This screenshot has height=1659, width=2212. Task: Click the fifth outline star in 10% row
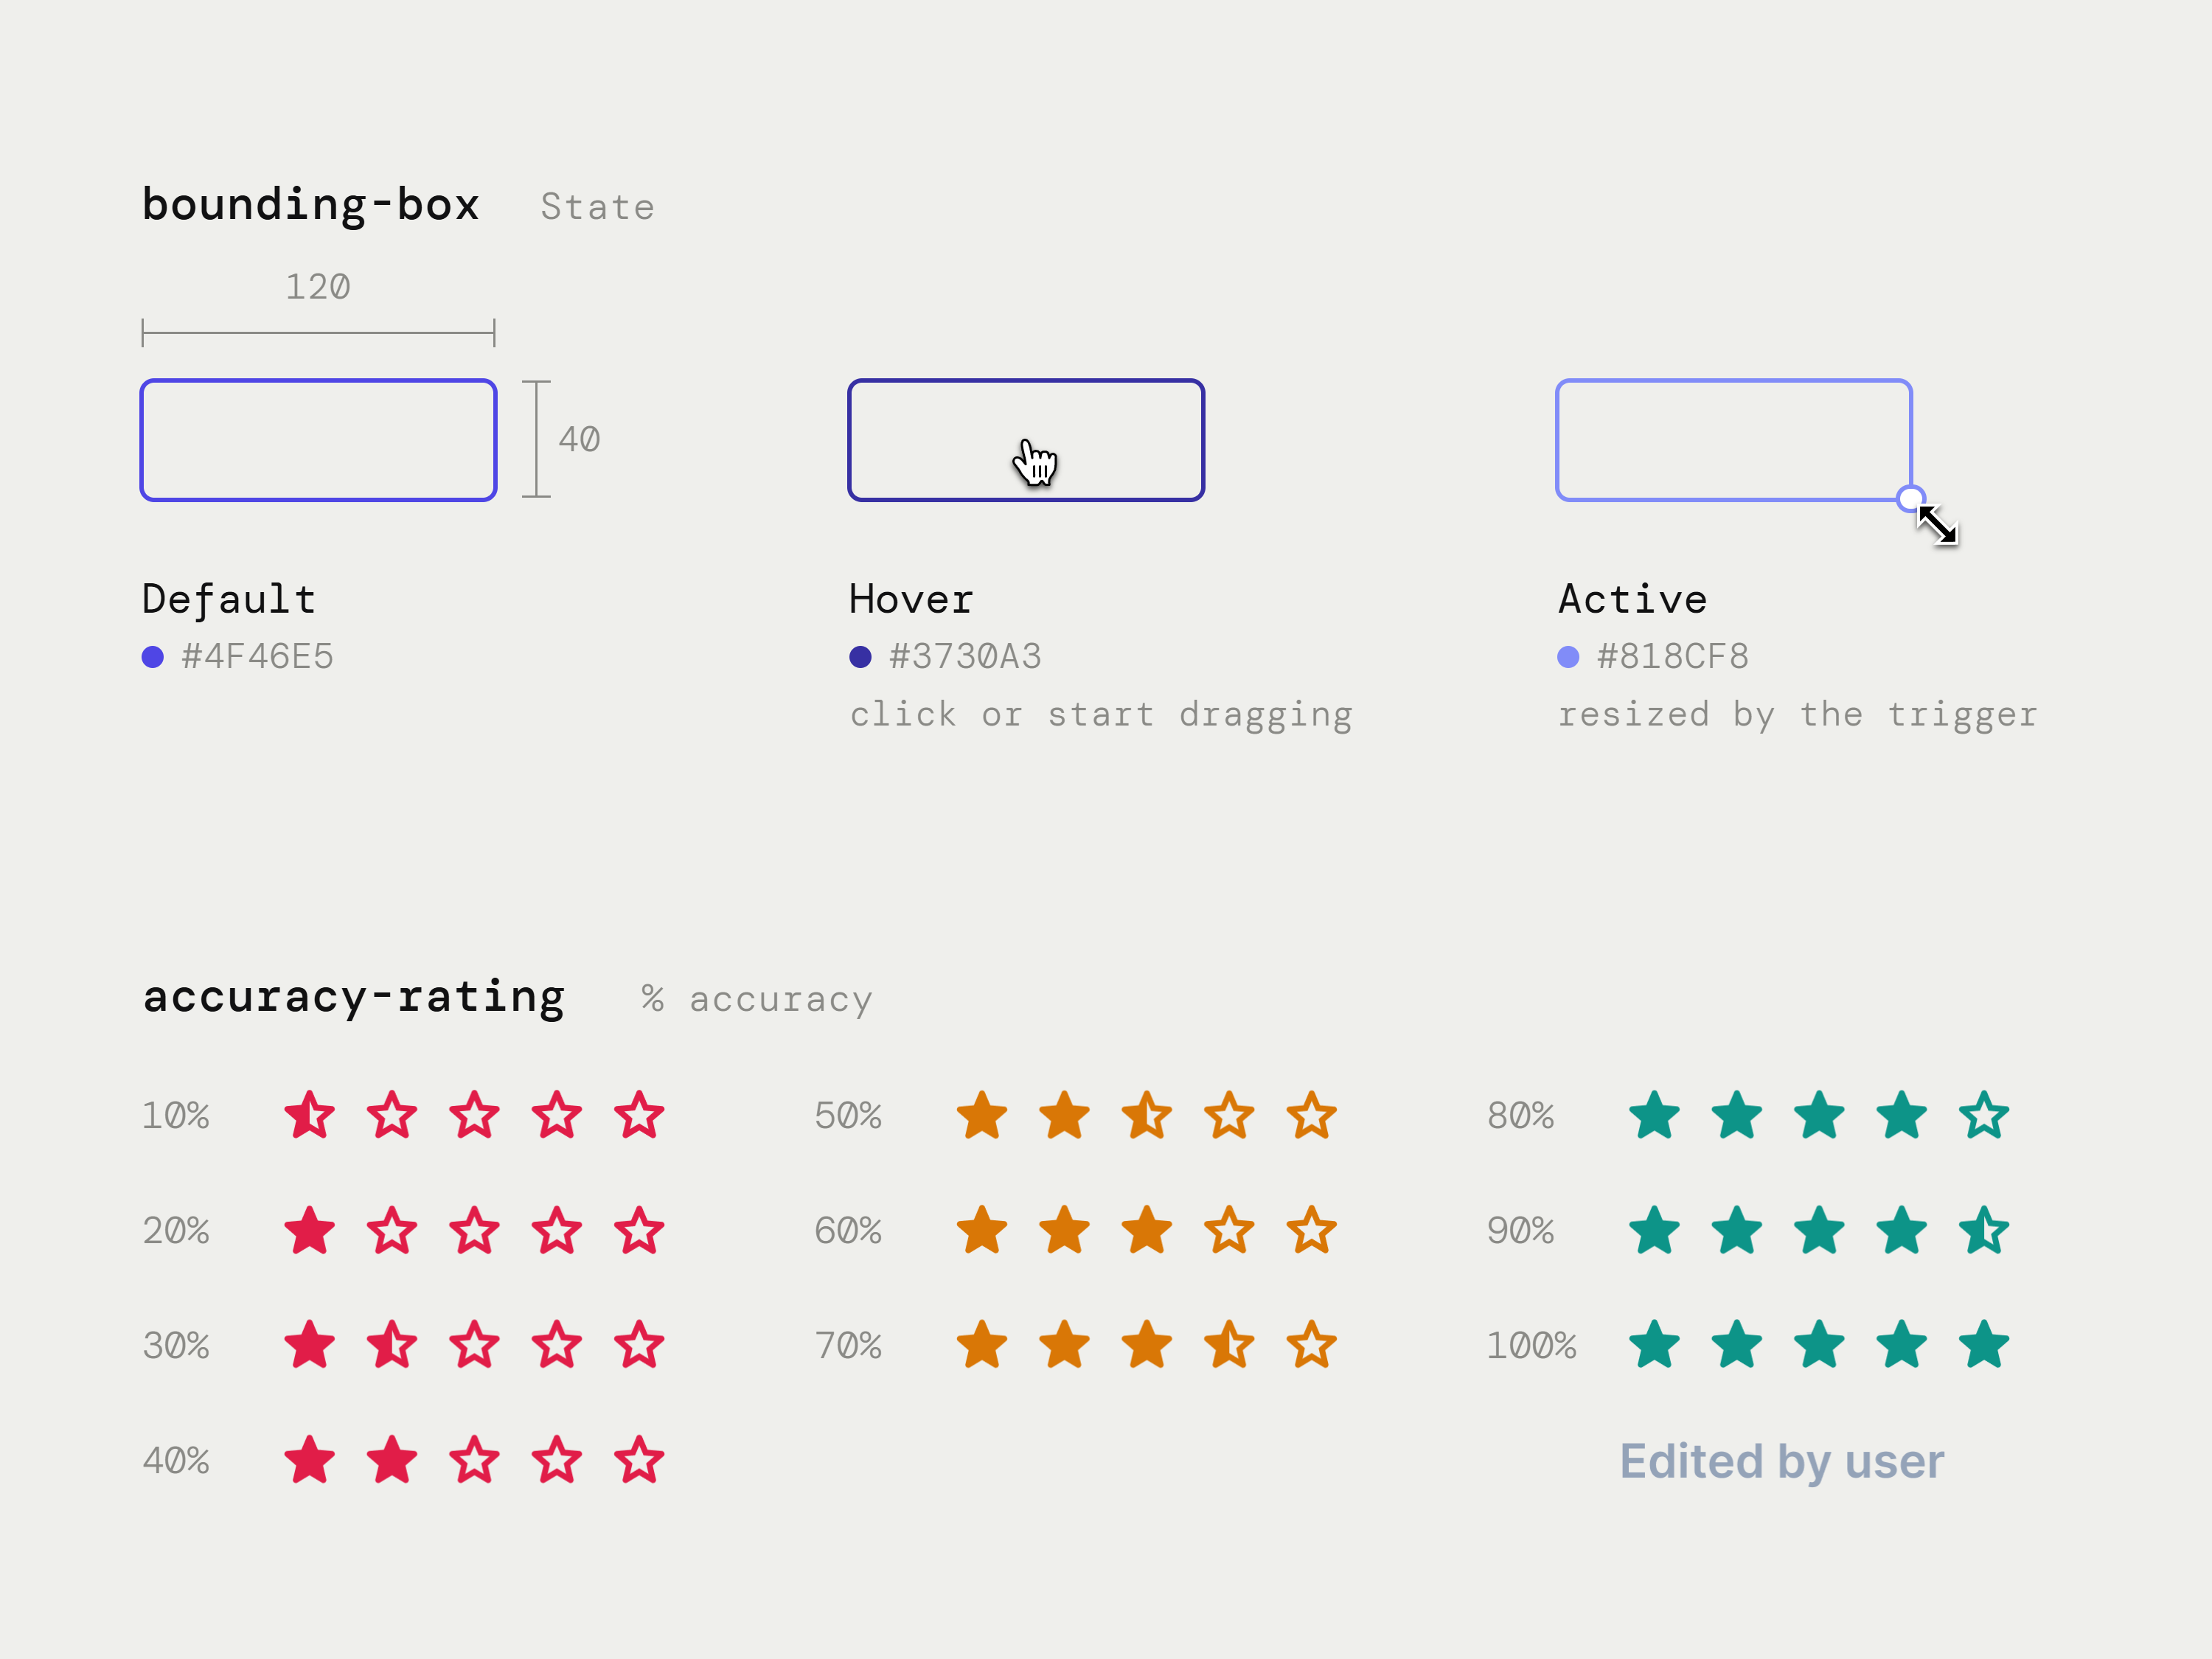639,1115
